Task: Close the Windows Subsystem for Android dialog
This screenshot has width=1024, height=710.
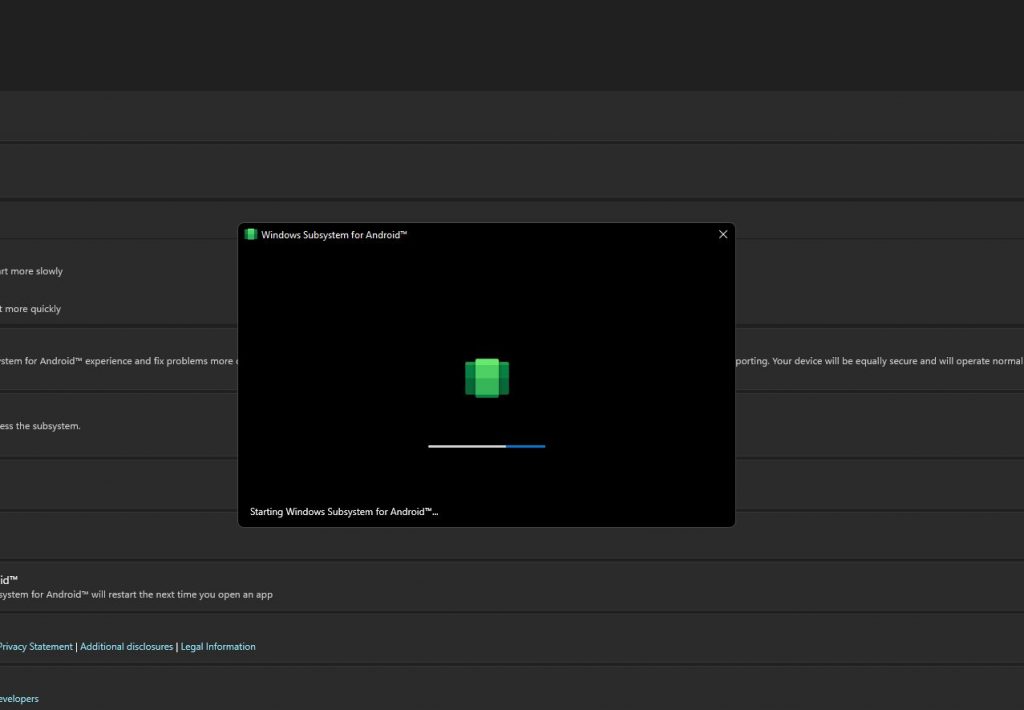Action: click(722, 234)
